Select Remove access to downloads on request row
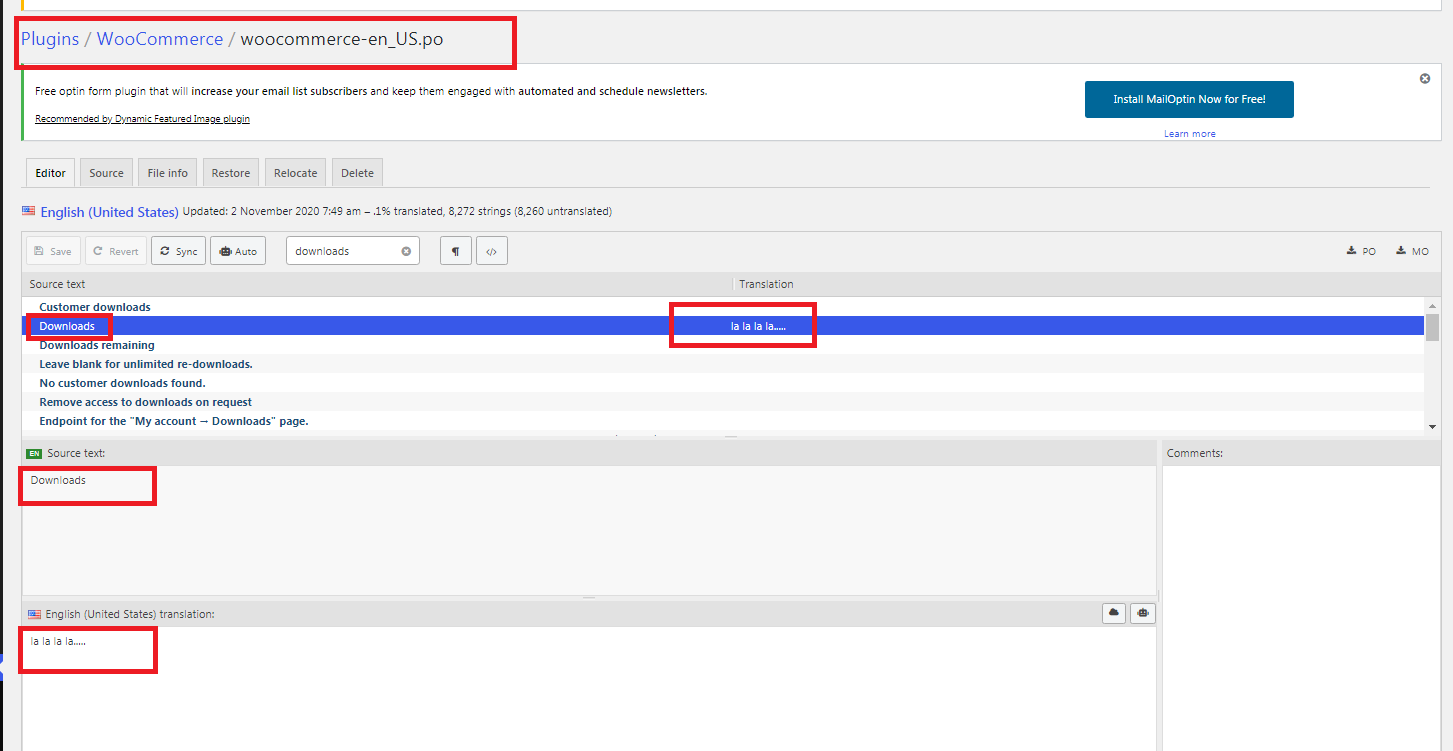 [x=723, y=402]
